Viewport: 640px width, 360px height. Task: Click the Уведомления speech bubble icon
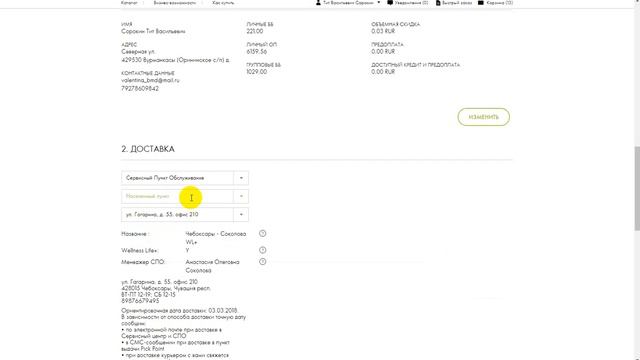point(390,2)
